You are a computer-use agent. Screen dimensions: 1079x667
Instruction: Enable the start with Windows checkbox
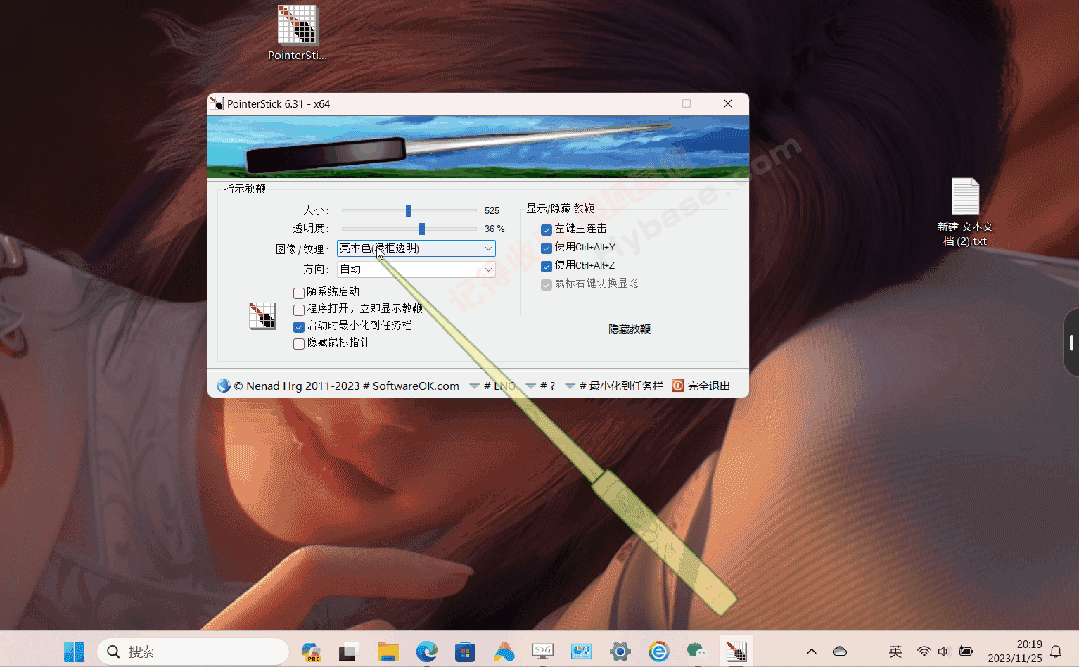click(299, 292)
